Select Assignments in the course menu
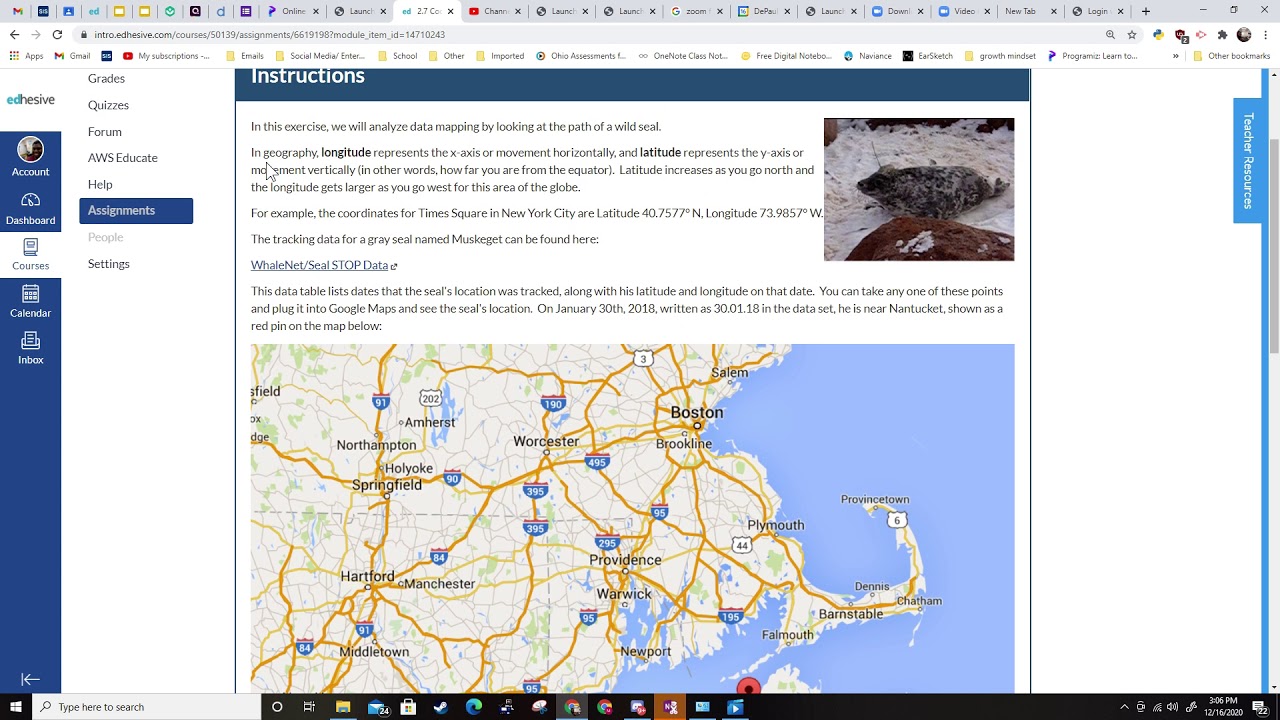 pyautogui.click(x=136, y=210)
